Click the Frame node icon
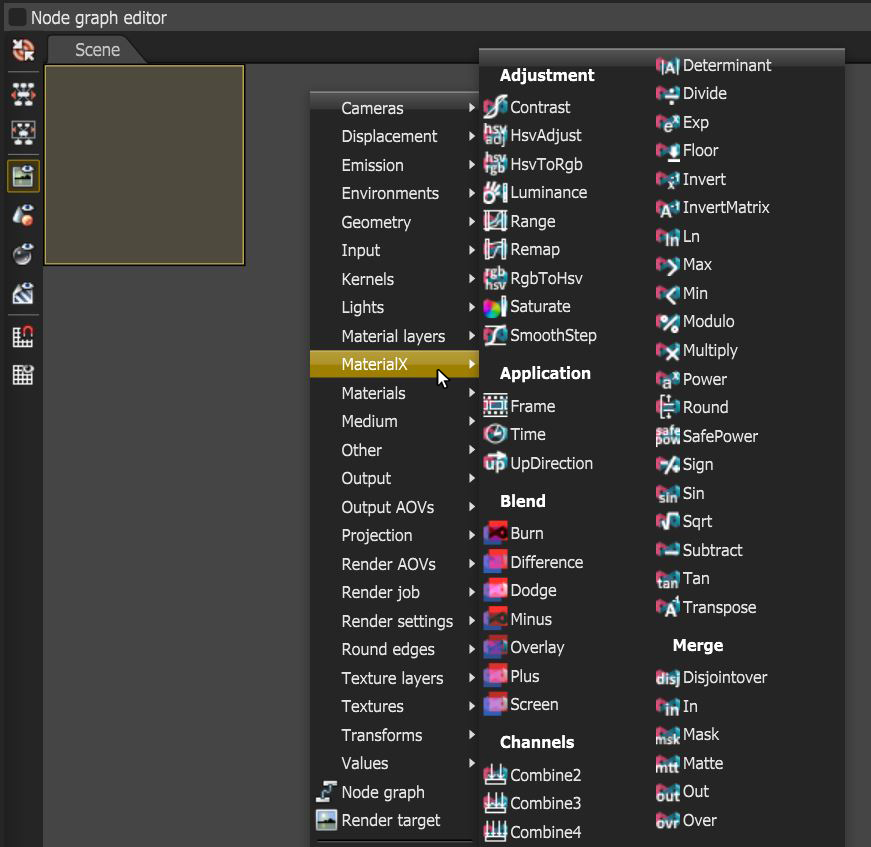The width and height of the screenshot is (871, 847). (495, 405)
